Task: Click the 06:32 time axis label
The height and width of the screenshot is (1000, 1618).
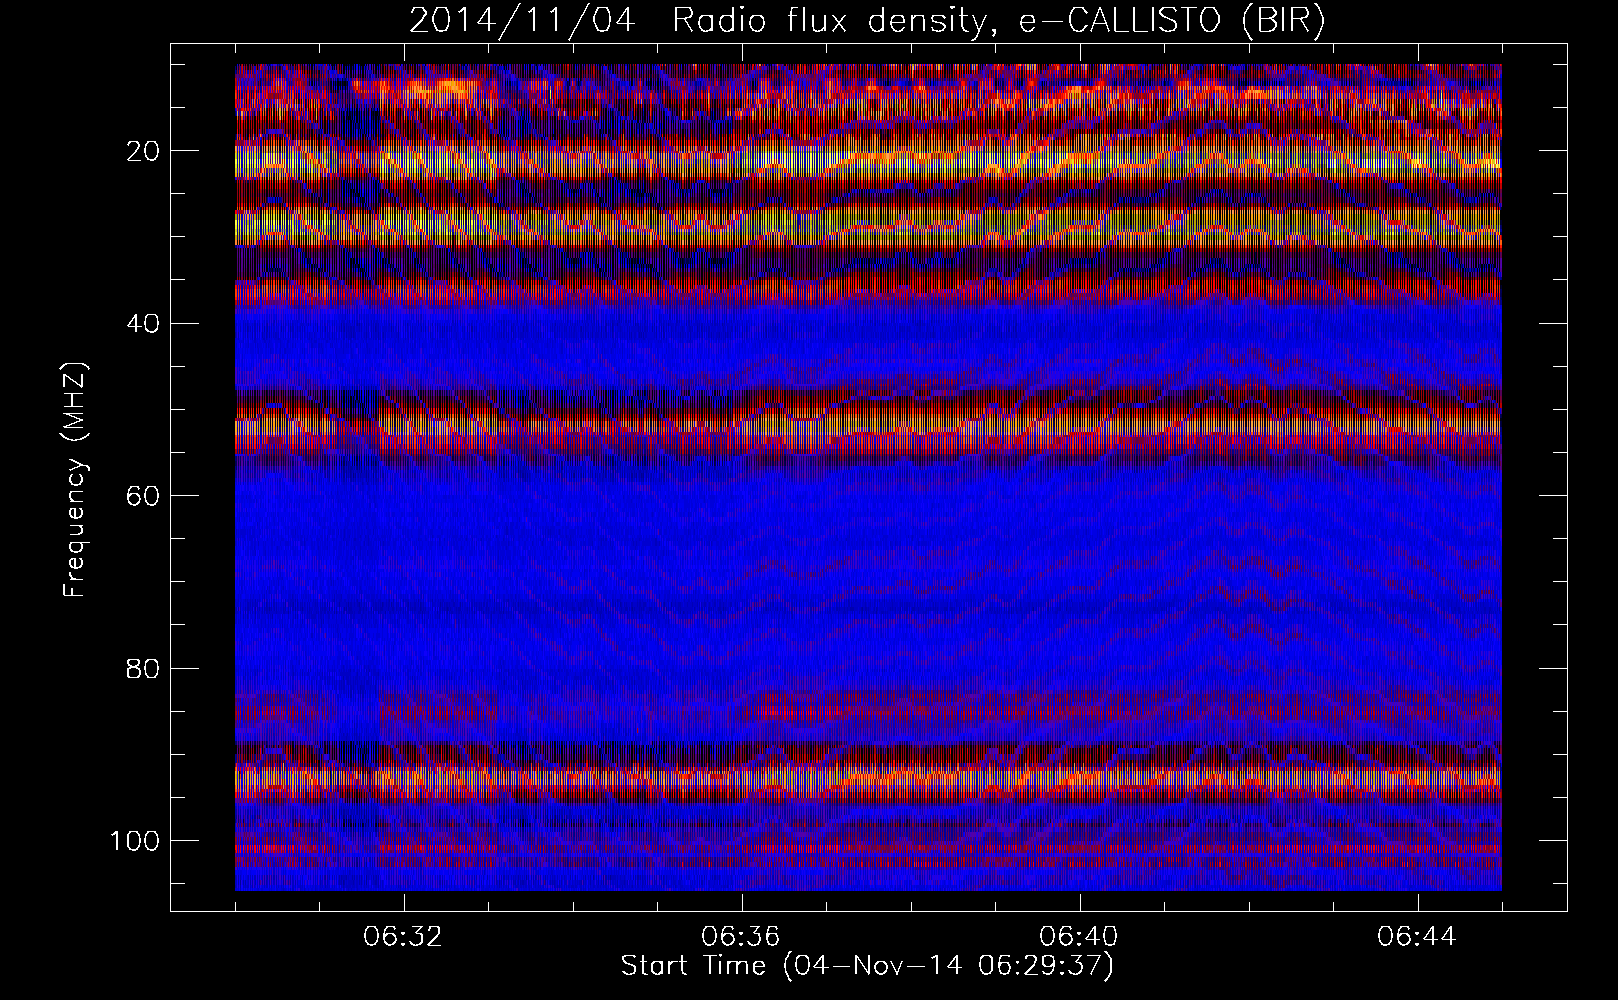Action: (404, 937)
